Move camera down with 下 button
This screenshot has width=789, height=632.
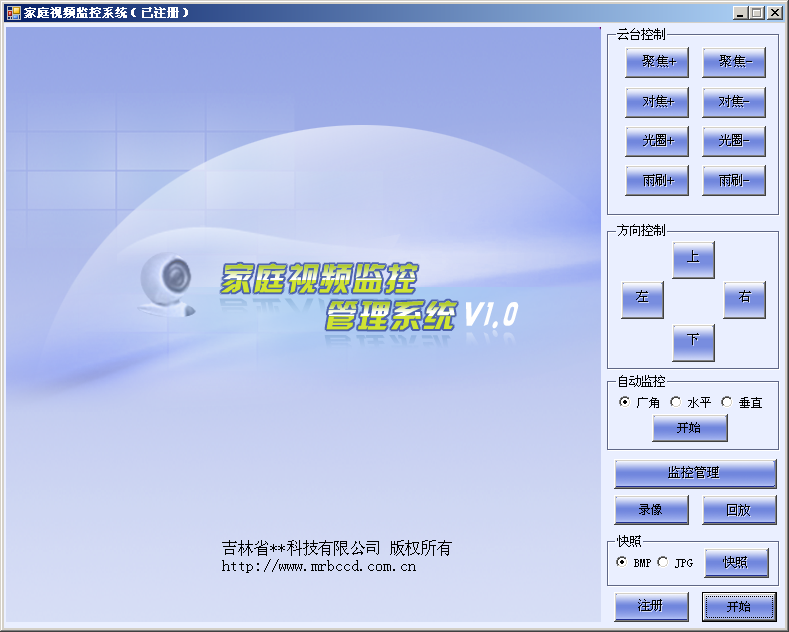[x=693, y=343]
